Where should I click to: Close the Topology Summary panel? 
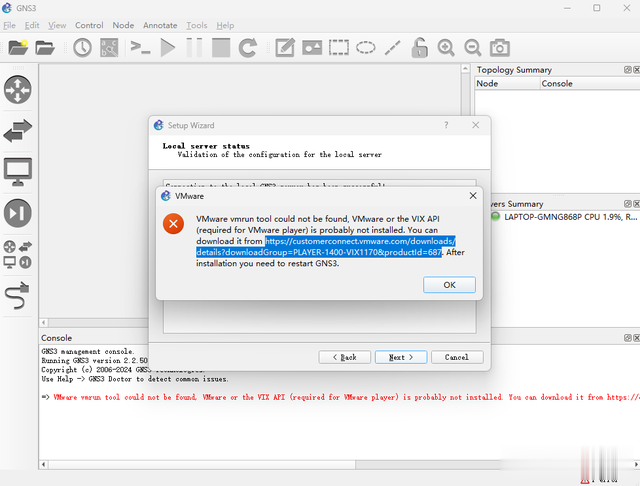coord(636,70)
